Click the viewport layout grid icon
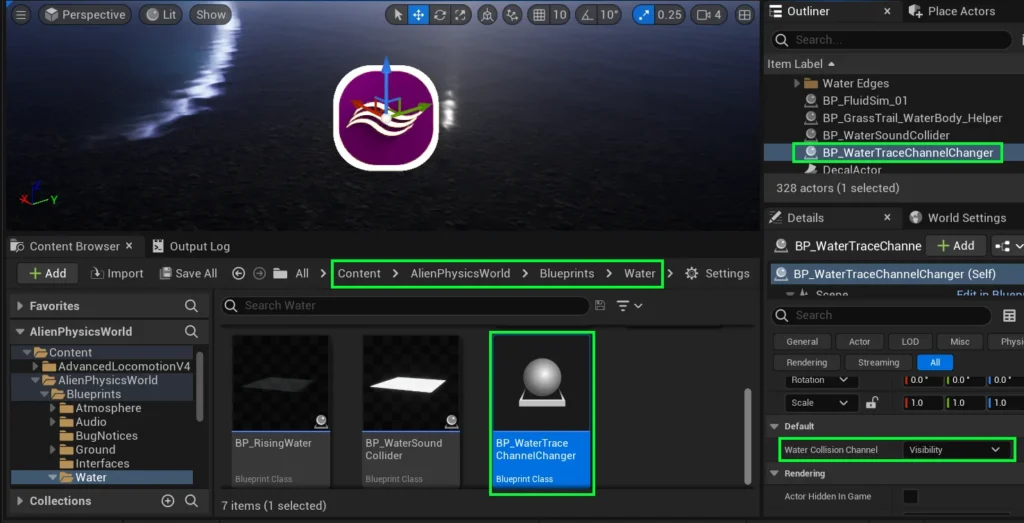Image resolution: width=1024 pixels, height=523 pixels. 745,15
